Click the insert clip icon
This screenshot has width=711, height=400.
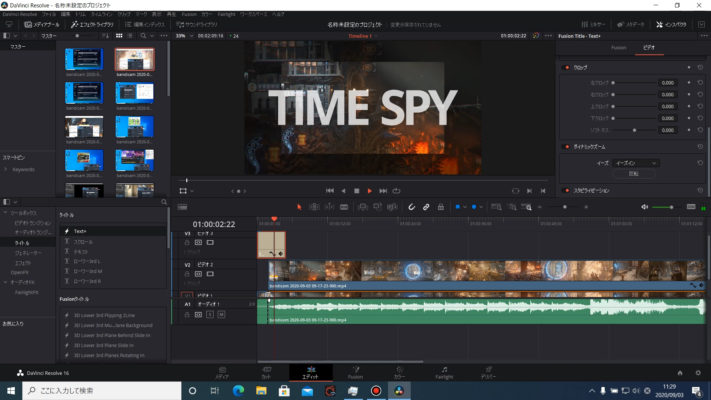tap(362, 207)
